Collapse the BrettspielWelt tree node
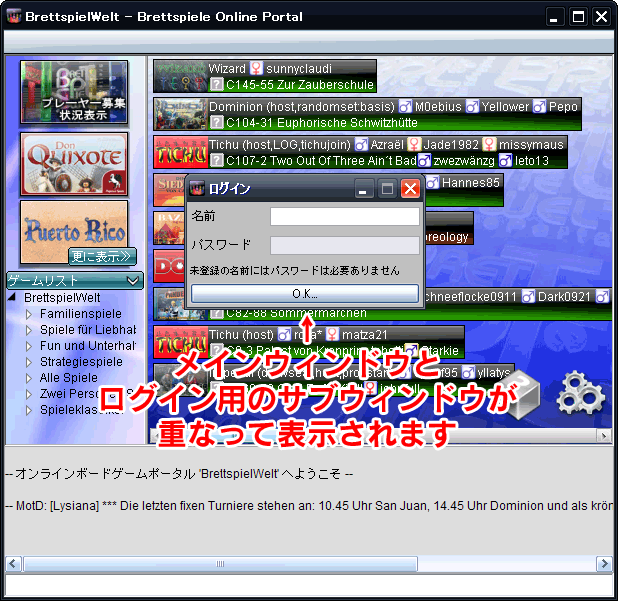The width and height of the screenshot is (618, 601). [12, 297]
